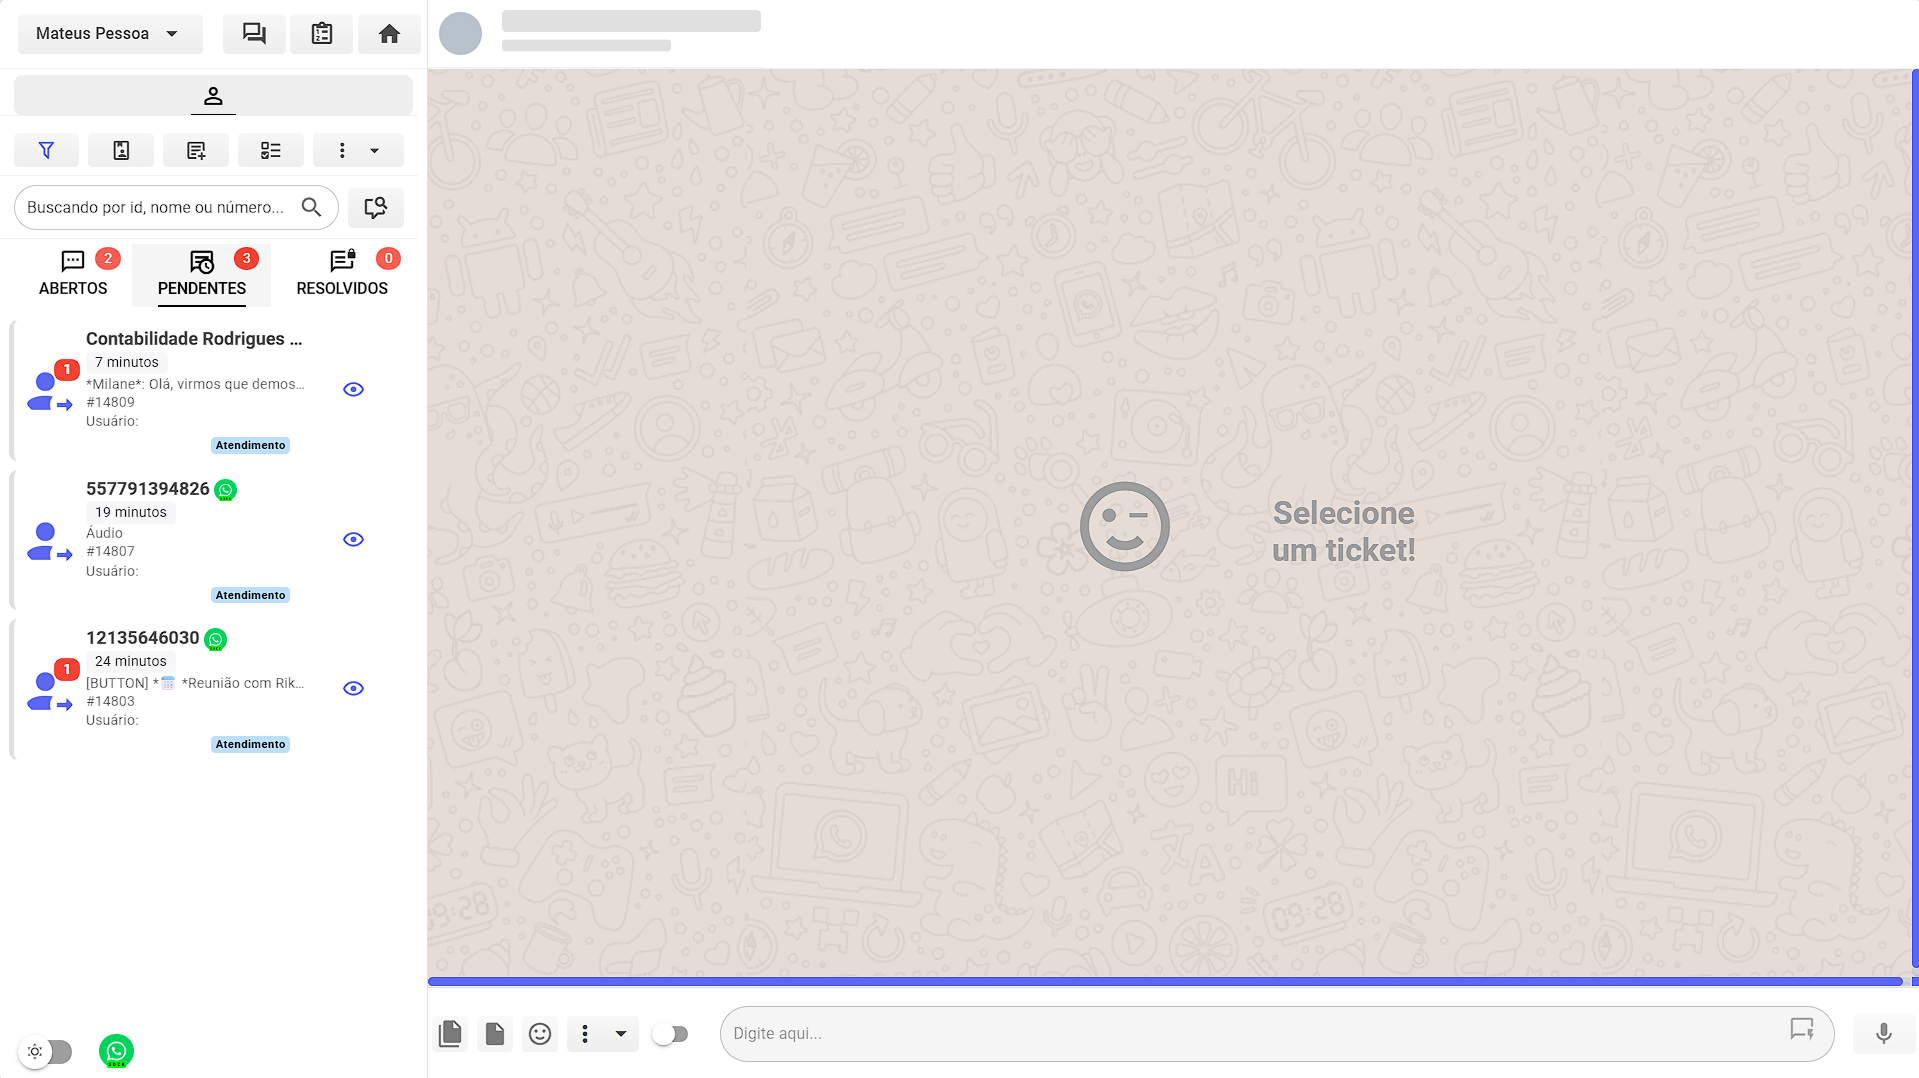This screenshot has height=1078, width=1919.
Task: Toggle the dark mode switch
Action: [47, 1051]
